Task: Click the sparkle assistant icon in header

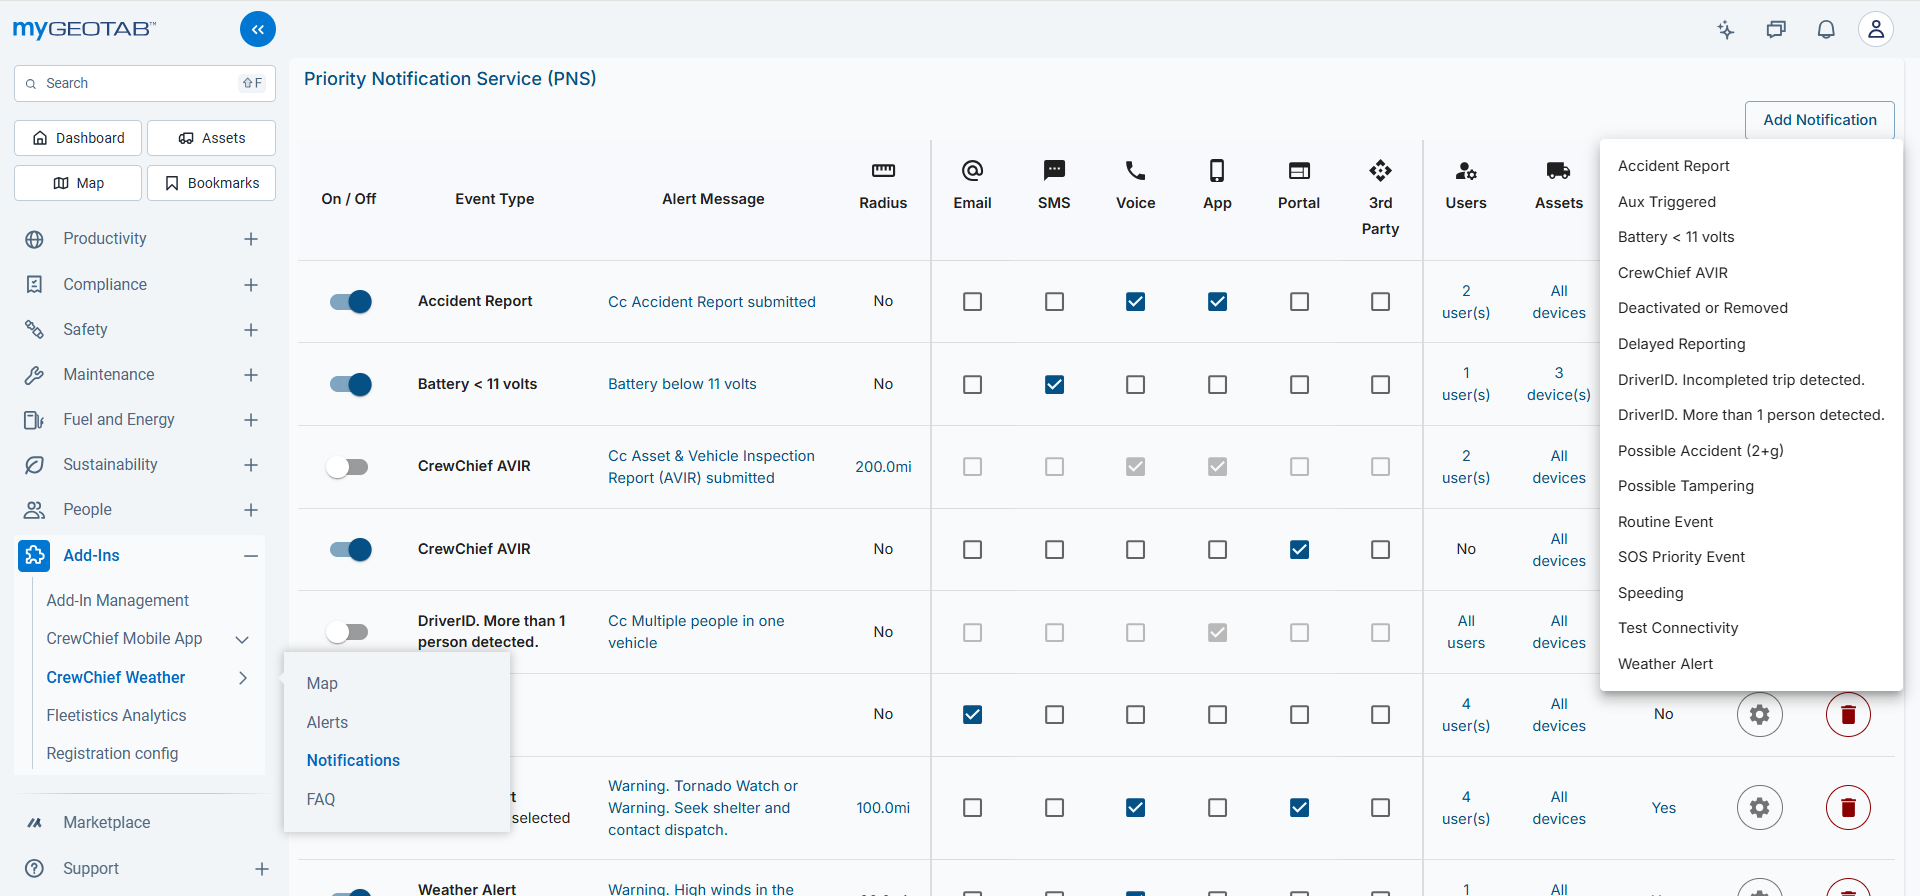Action: click(x=1726, y=29)
